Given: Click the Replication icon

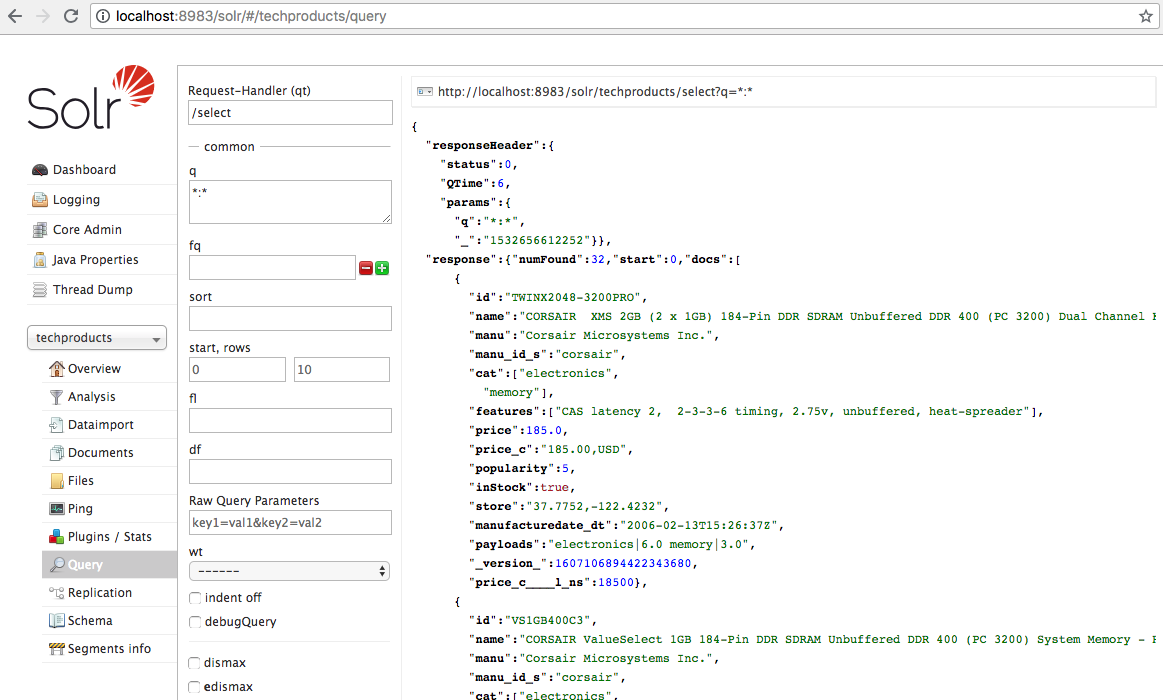Looking at the screenshot, I should tap(56, 592).
